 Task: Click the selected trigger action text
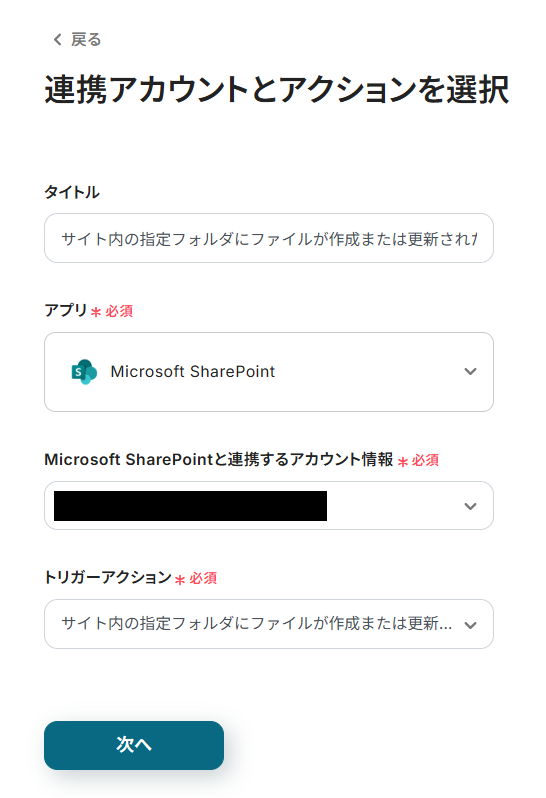pos(256,623)
